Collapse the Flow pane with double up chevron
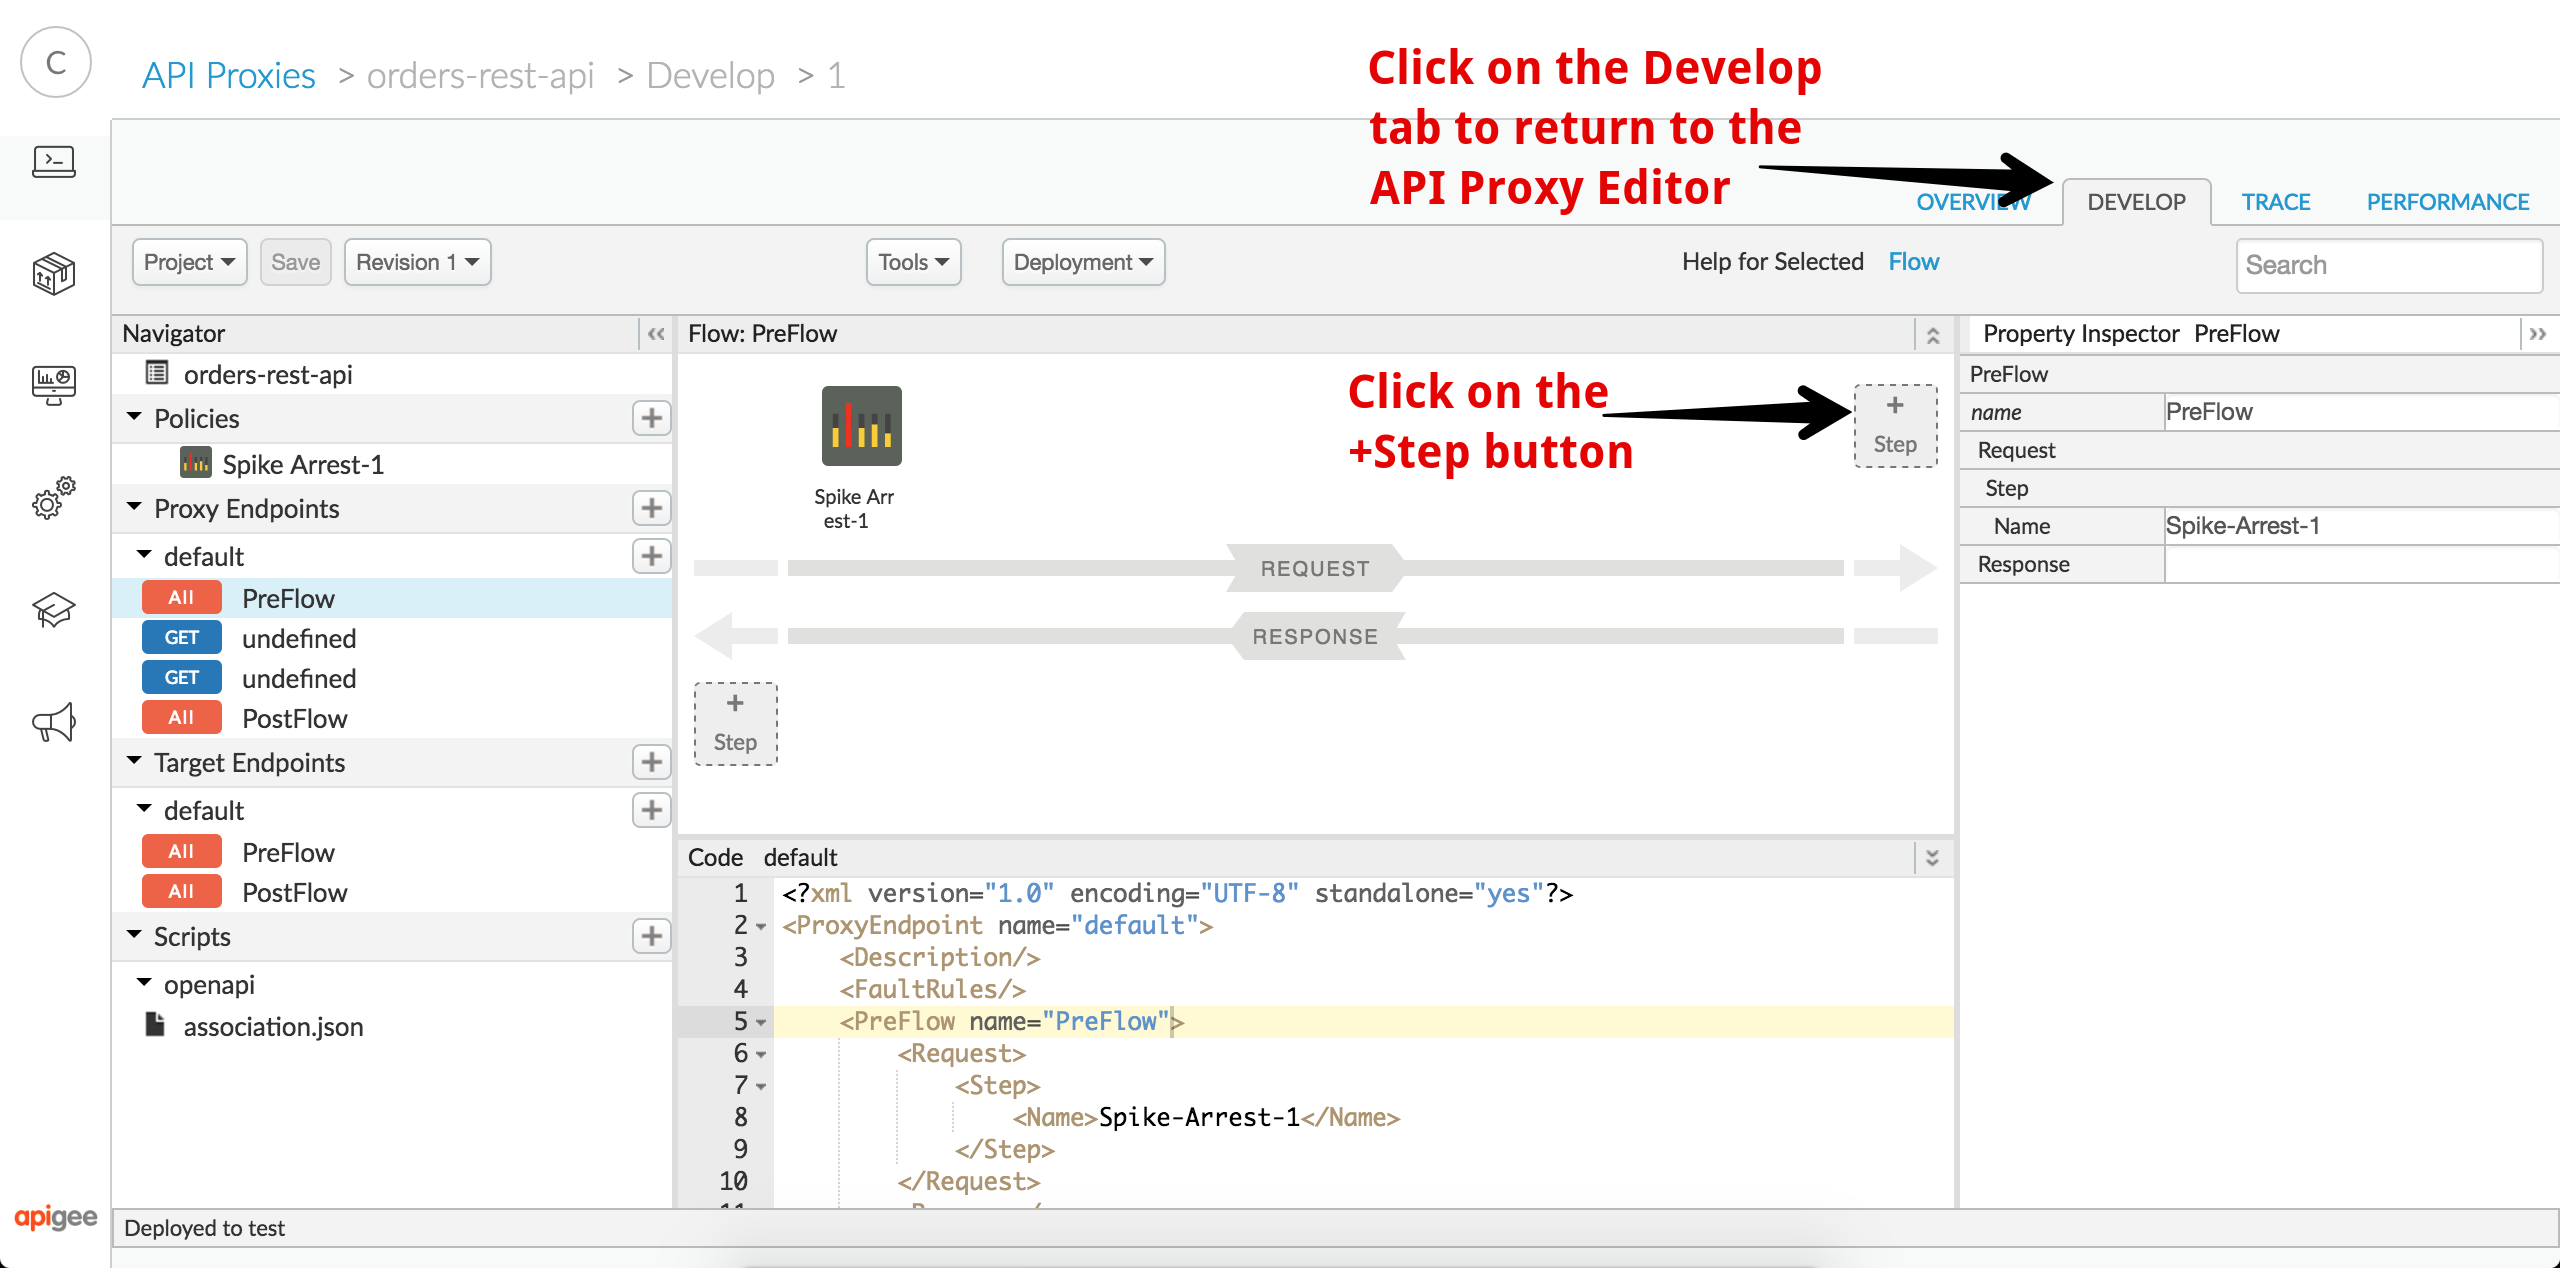Screen dimensions: 2560x1268 (x=1933, y=335)
